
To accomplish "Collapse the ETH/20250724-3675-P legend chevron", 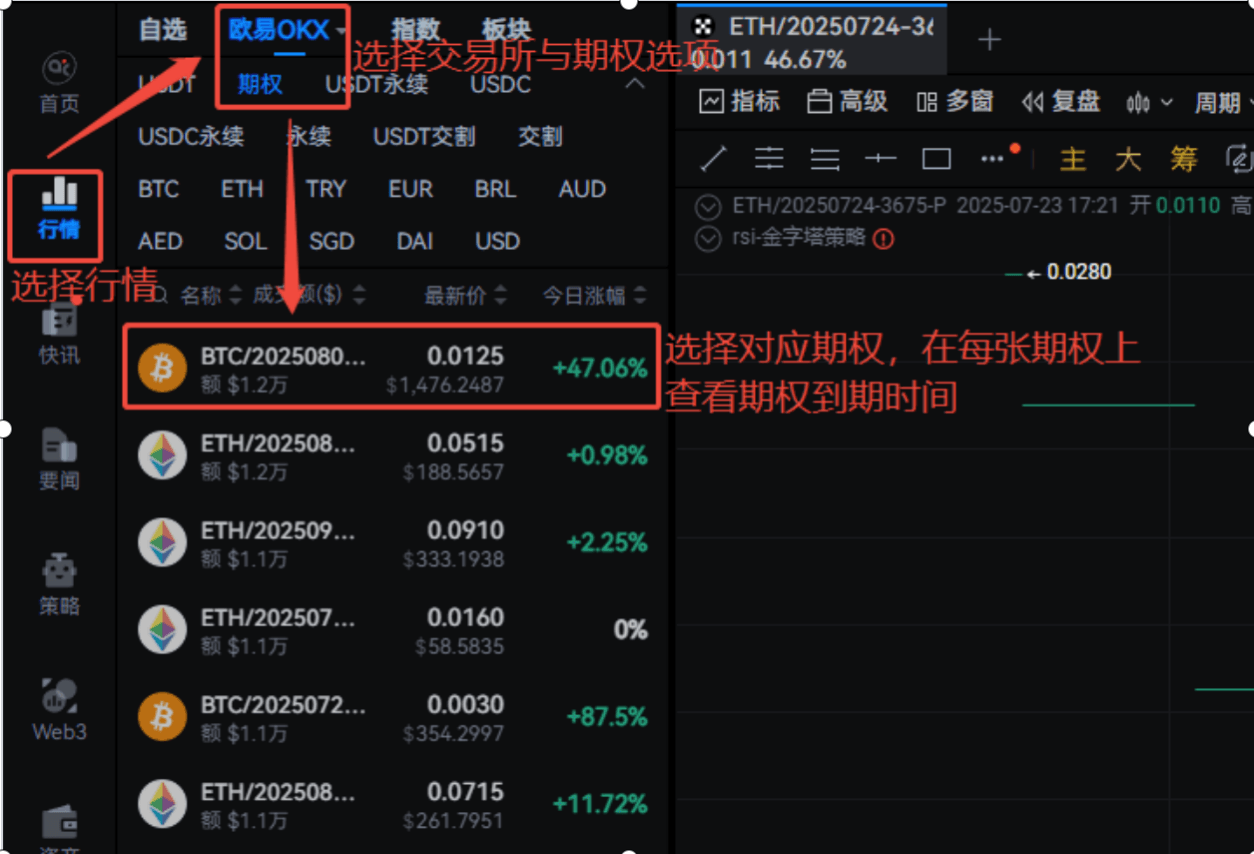I will pyautogui.click(x=708, y=207).
